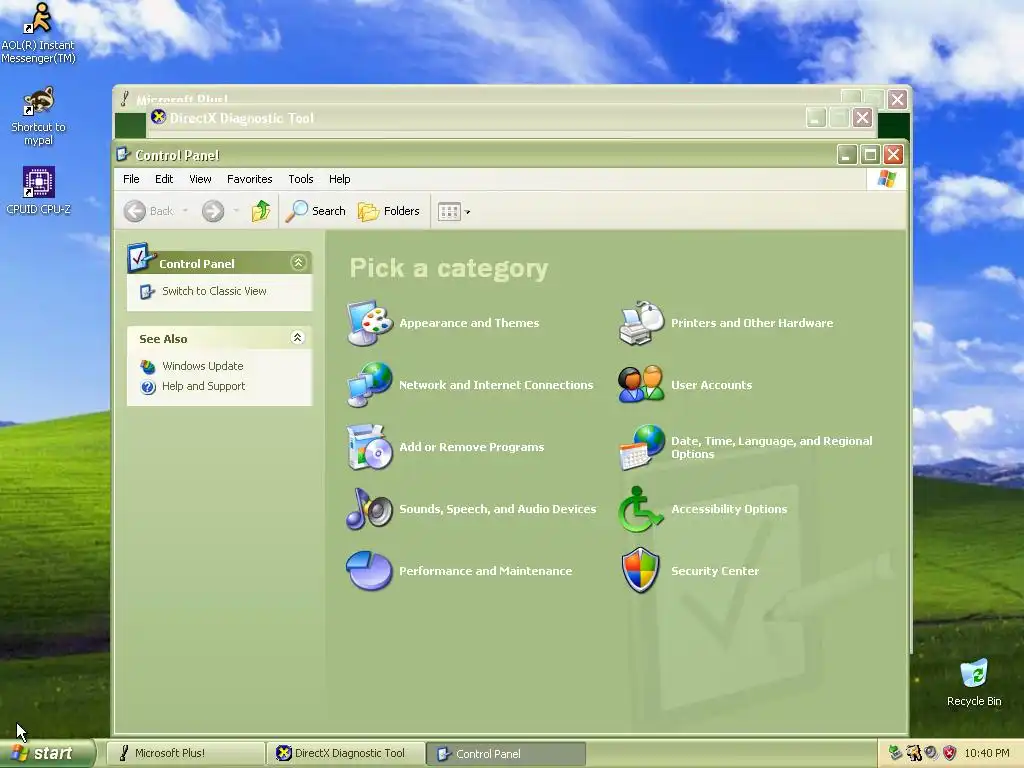Screen dimensions: 1024x768
Task: Switch to Microsoft Plus! taskbar button
Action: [x=185, y=754]
